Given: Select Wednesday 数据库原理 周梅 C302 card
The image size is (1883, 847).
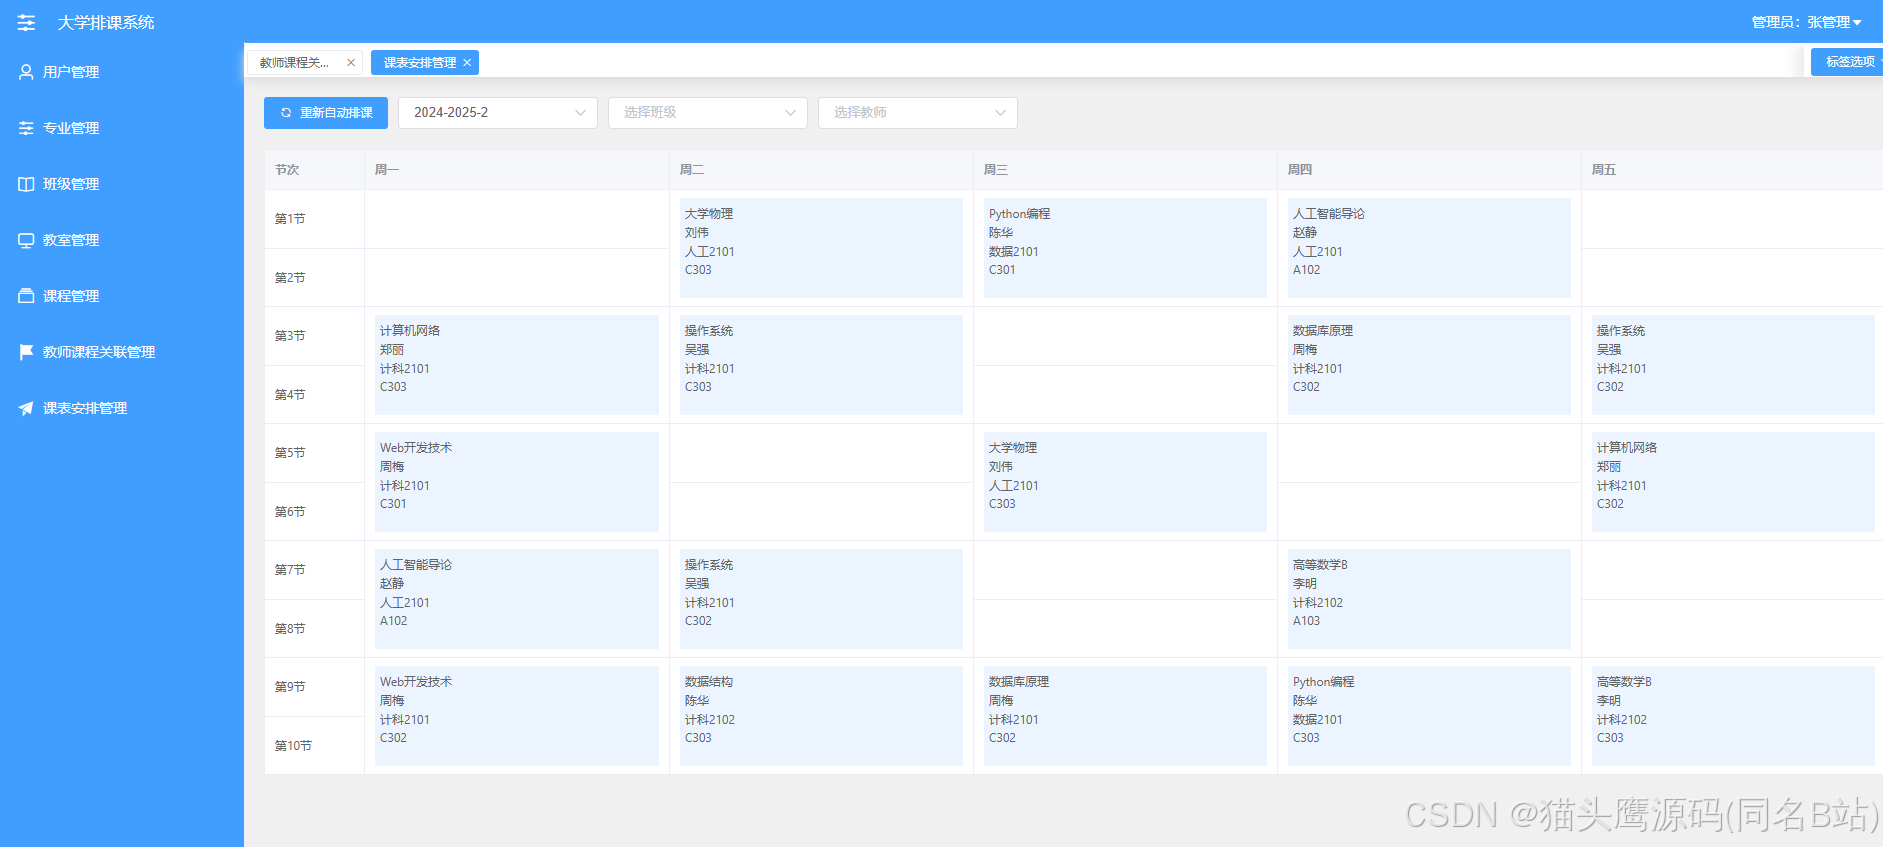Looking at the screenshot, I should (x=1125, y=716).
